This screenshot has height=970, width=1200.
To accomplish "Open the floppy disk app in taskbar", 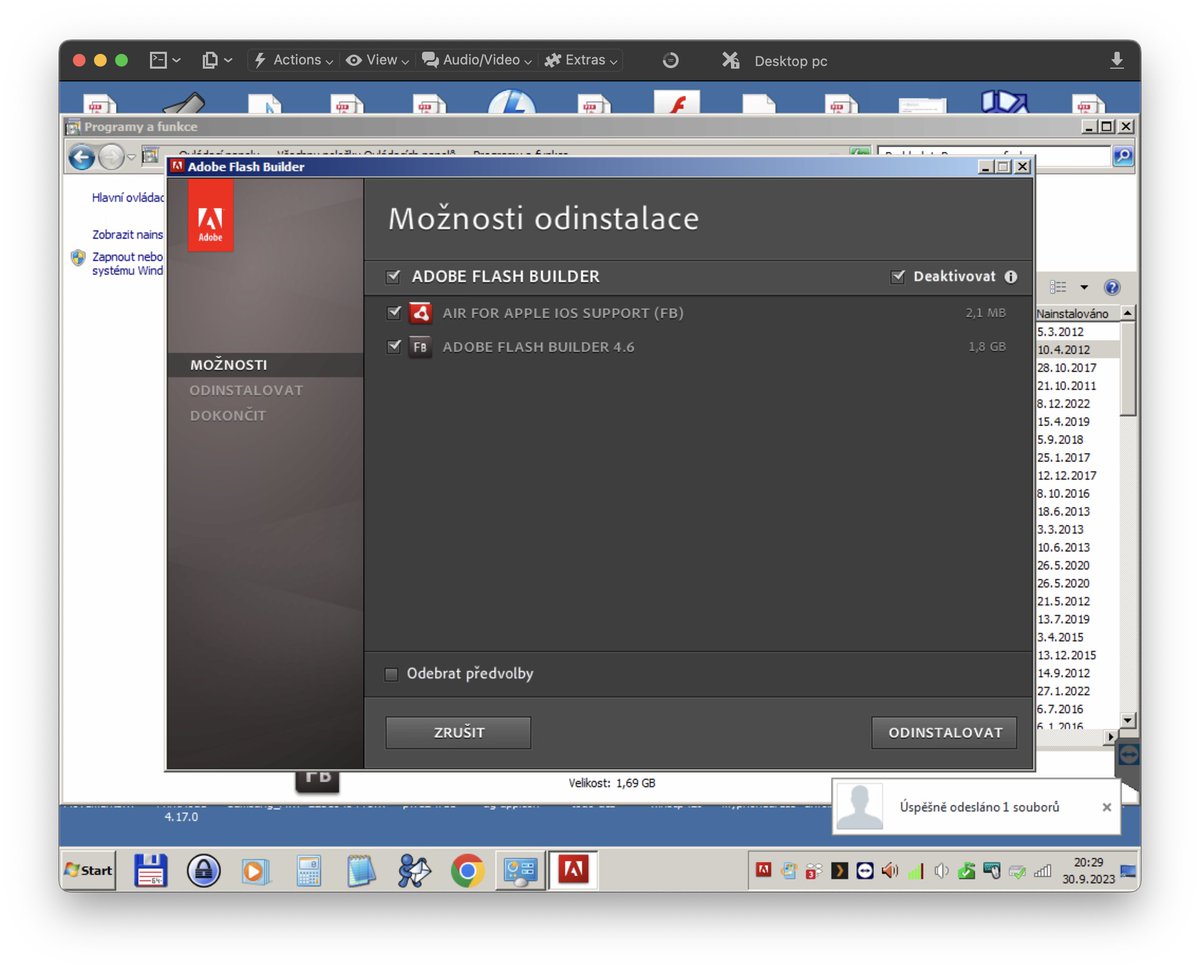I will pos(151,871).
